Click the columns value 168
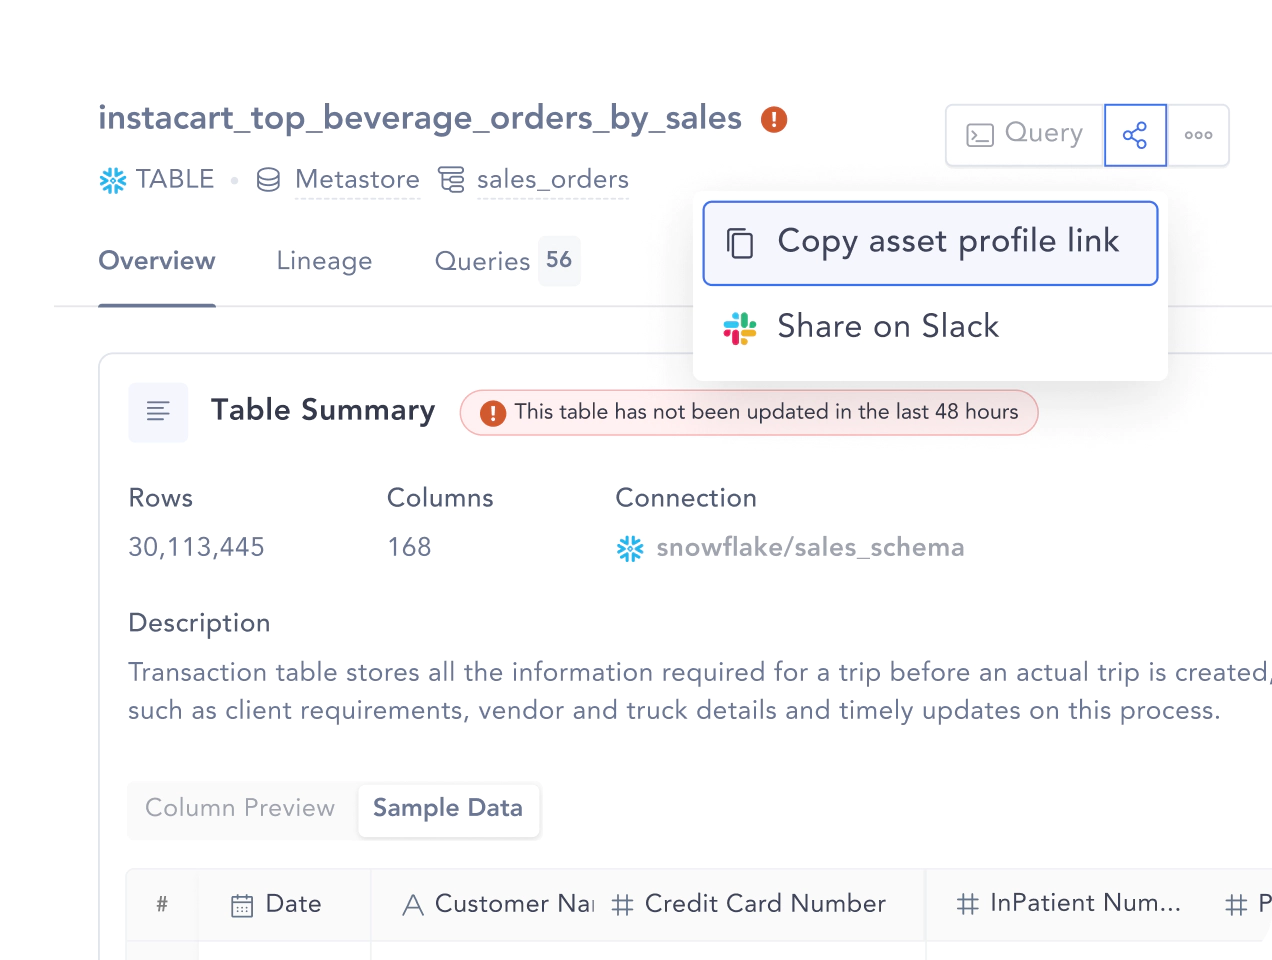 (410, 548)
